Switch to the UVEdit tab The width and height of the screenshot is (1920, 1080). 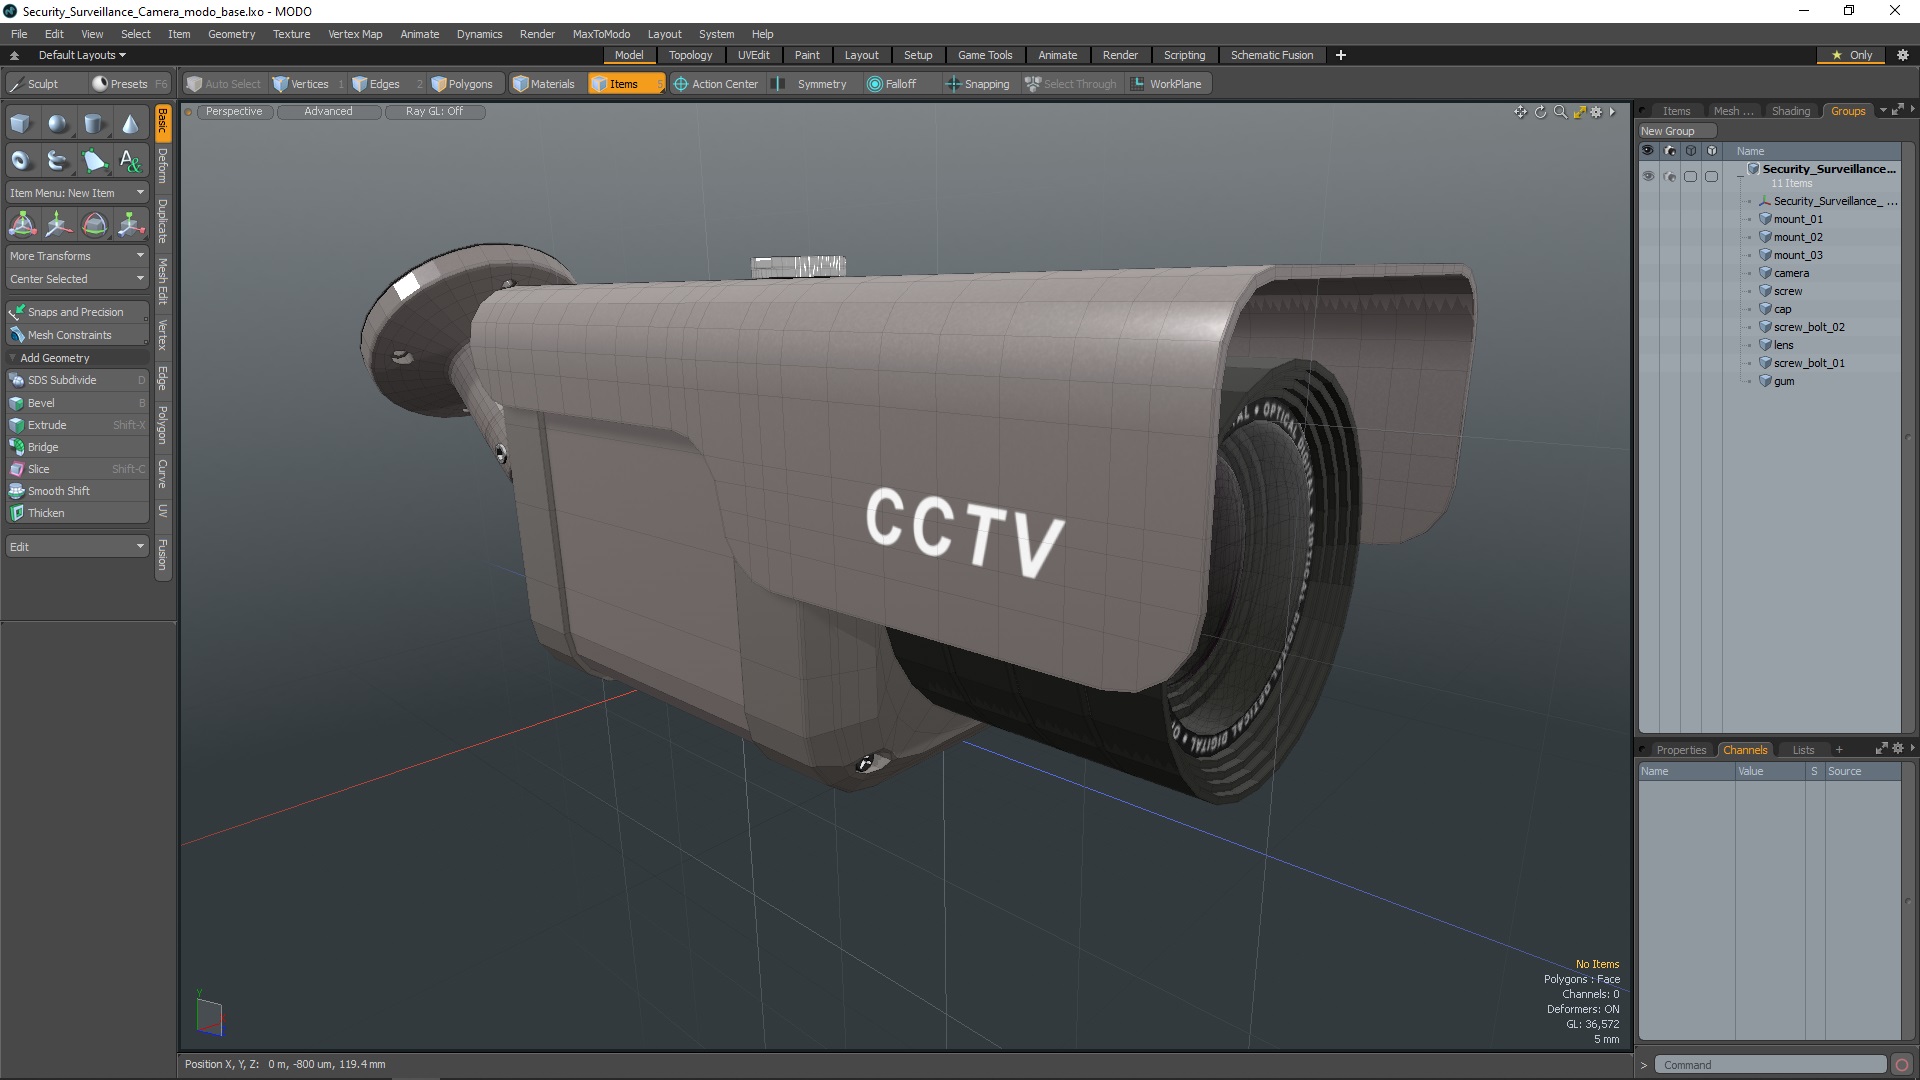753,54
